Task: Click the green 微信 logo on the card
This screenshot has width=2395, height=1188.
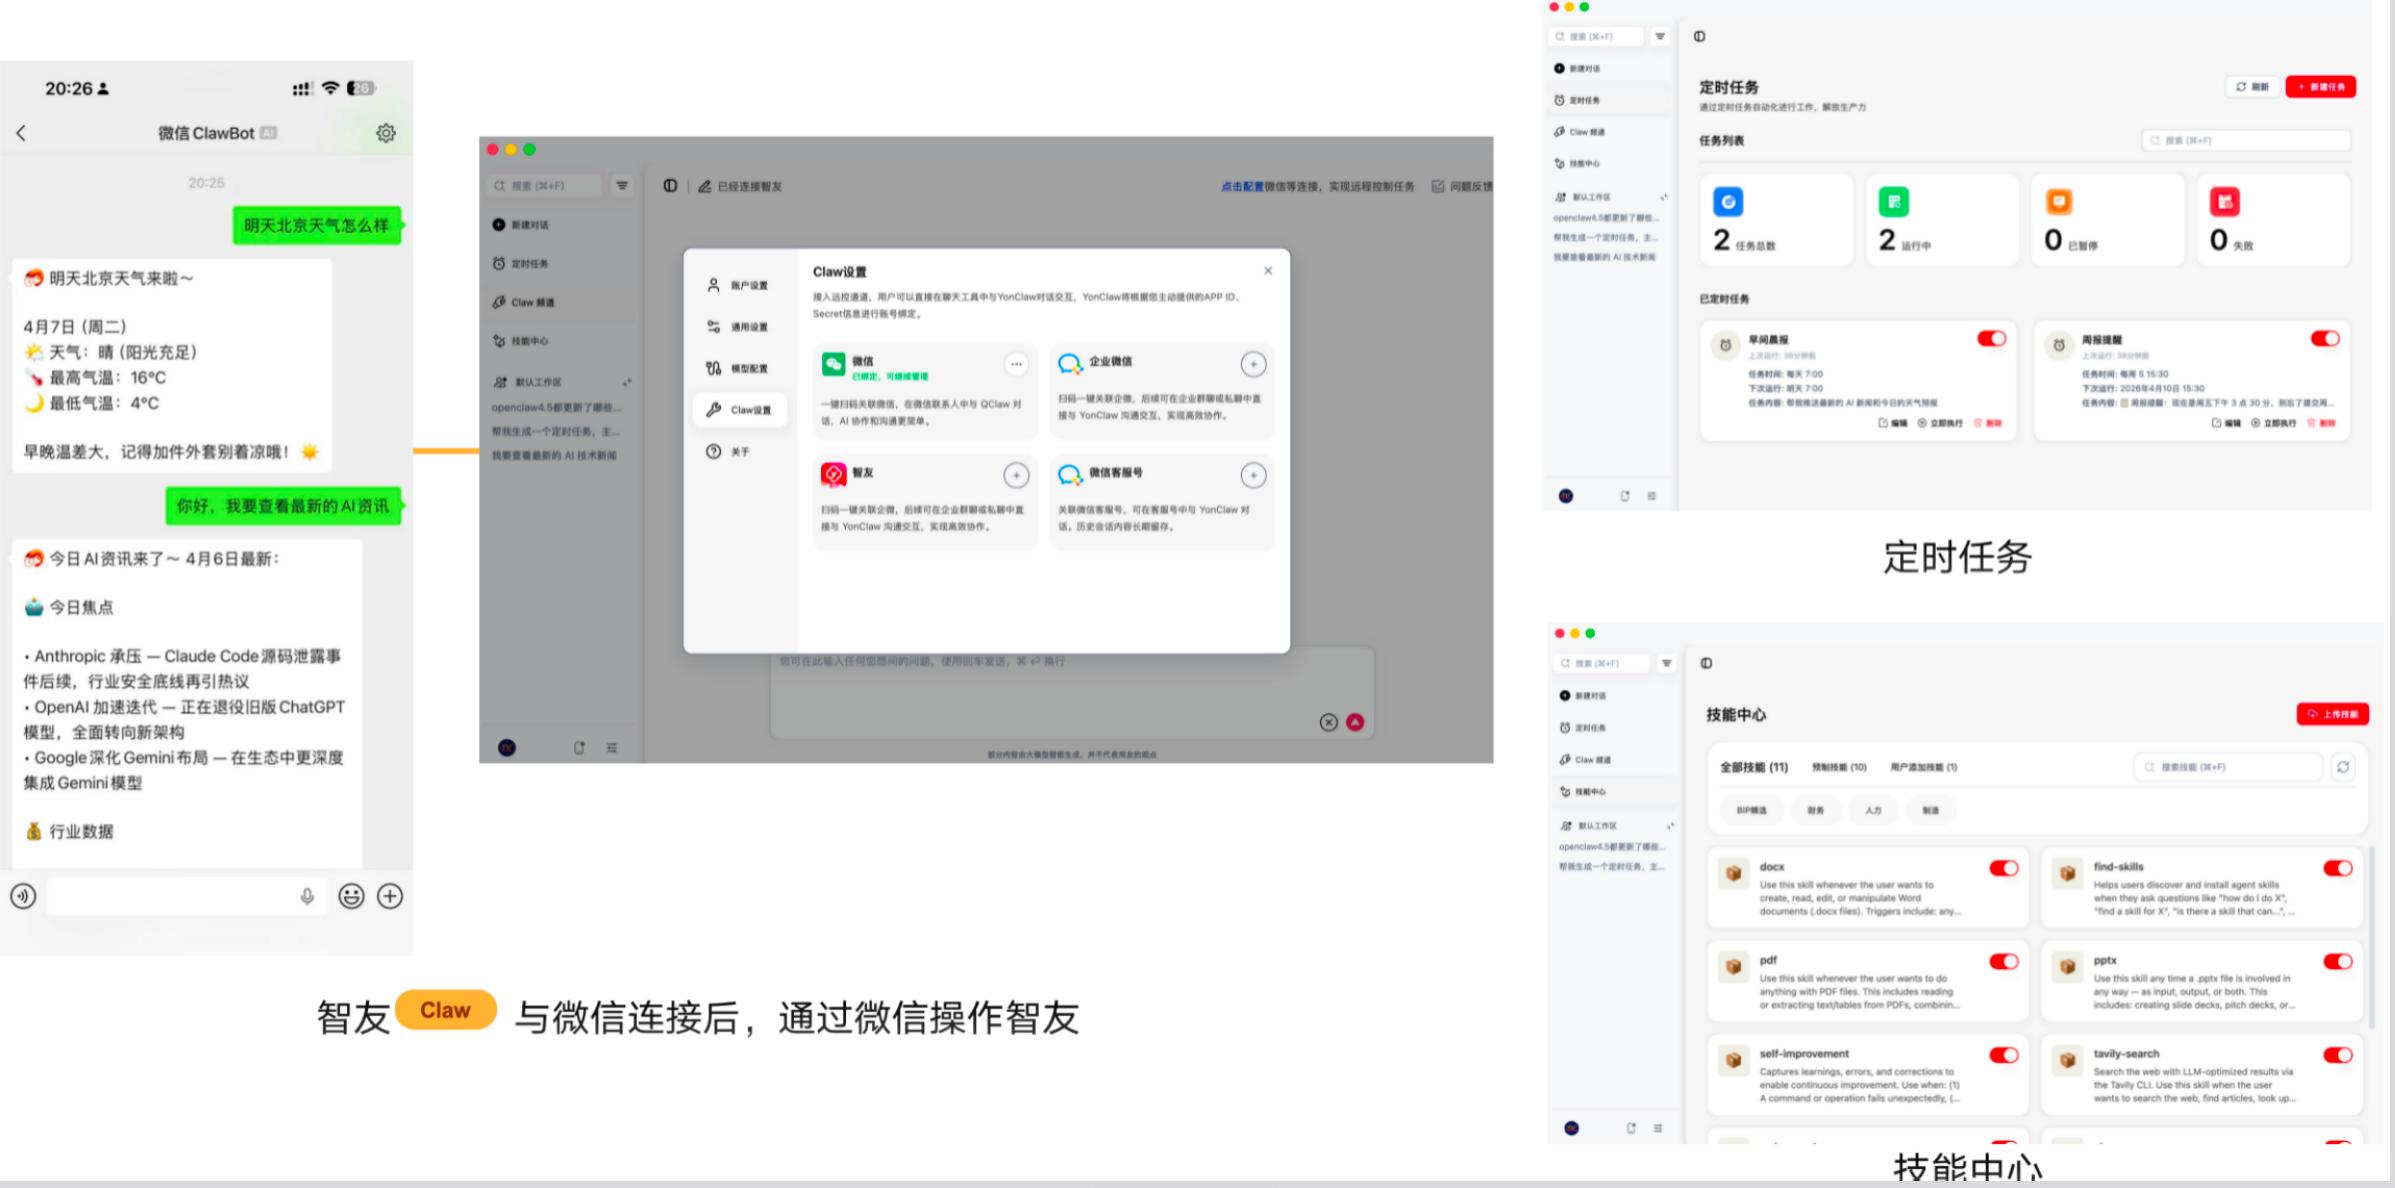Action: (834, 364)
